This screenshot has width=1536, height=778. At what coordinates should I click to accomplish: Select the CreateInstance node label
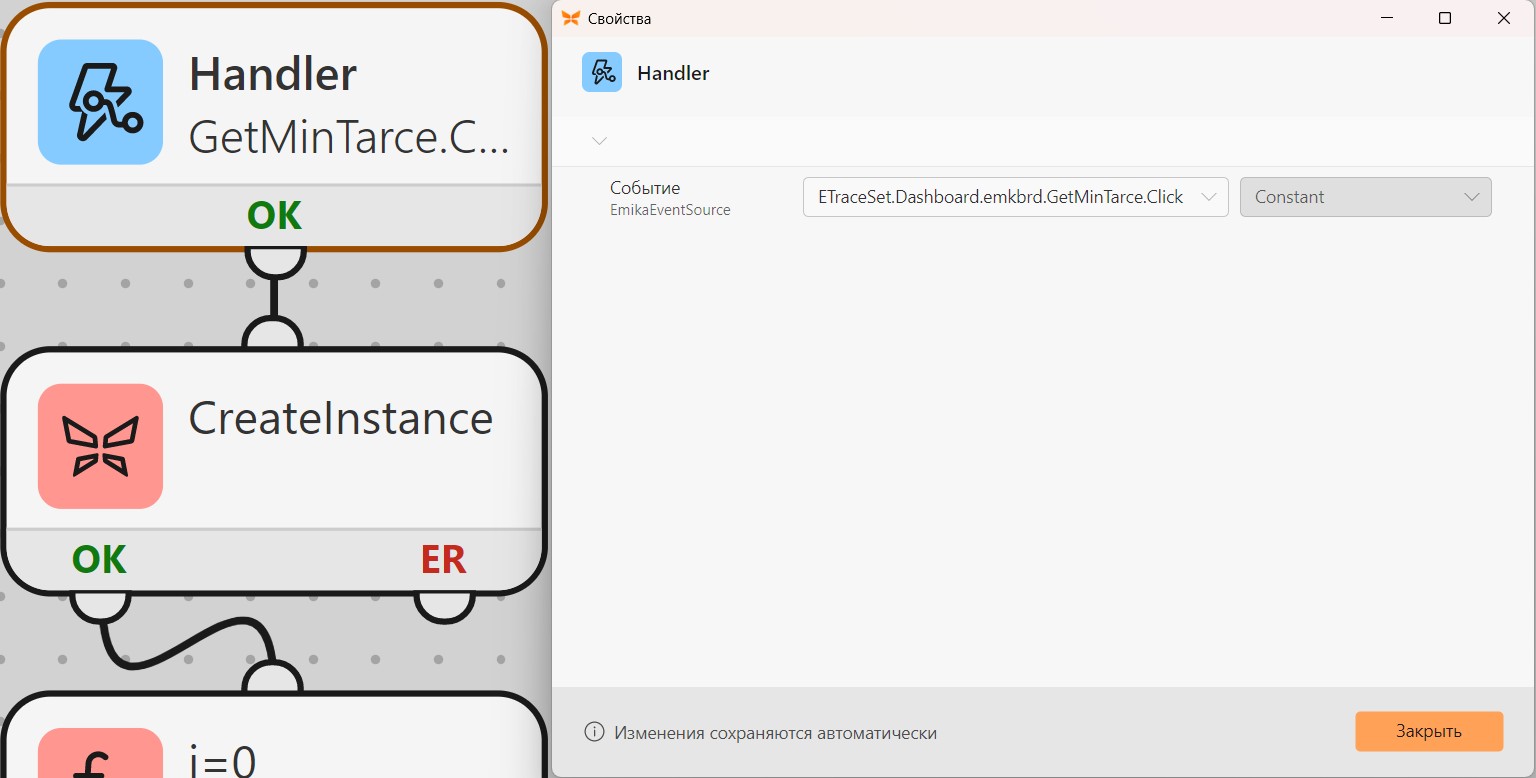point(341,418)
